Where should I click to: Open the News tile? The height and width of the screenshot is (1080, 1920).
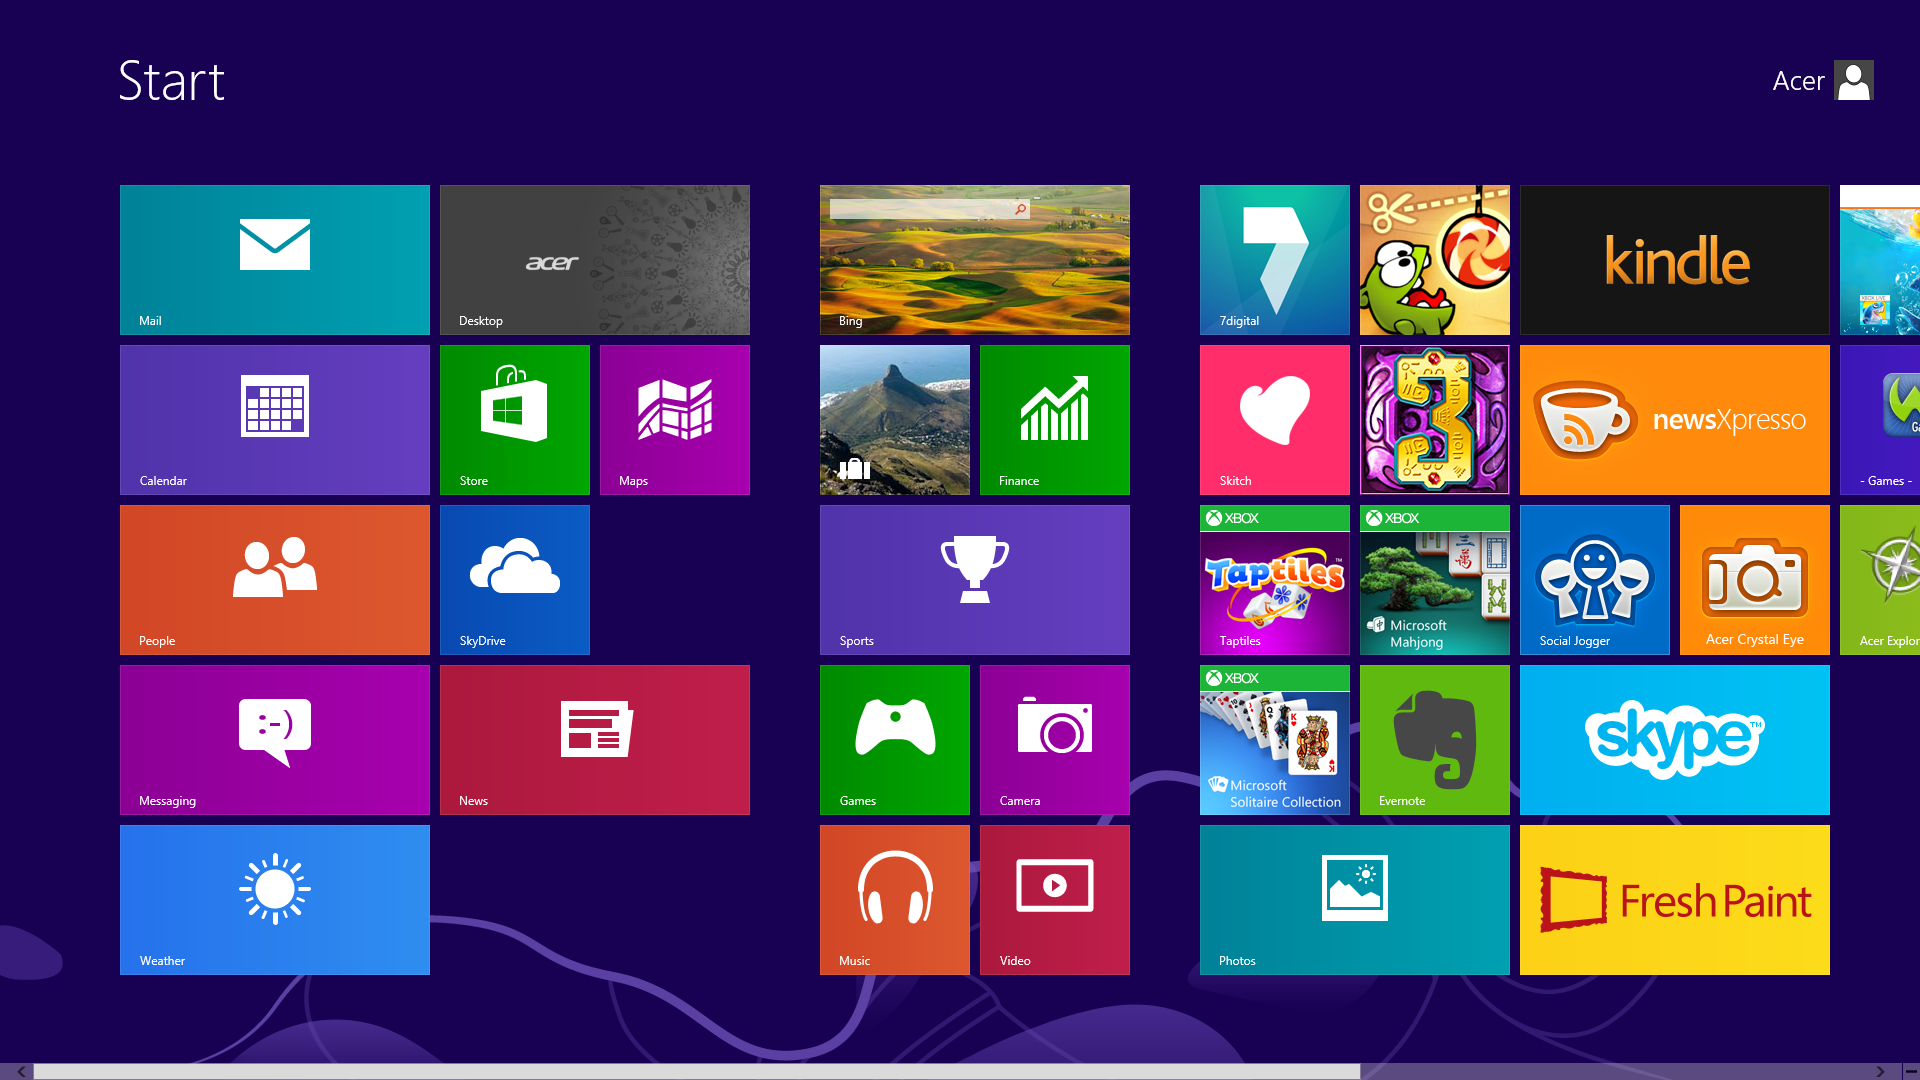point(595,740)
